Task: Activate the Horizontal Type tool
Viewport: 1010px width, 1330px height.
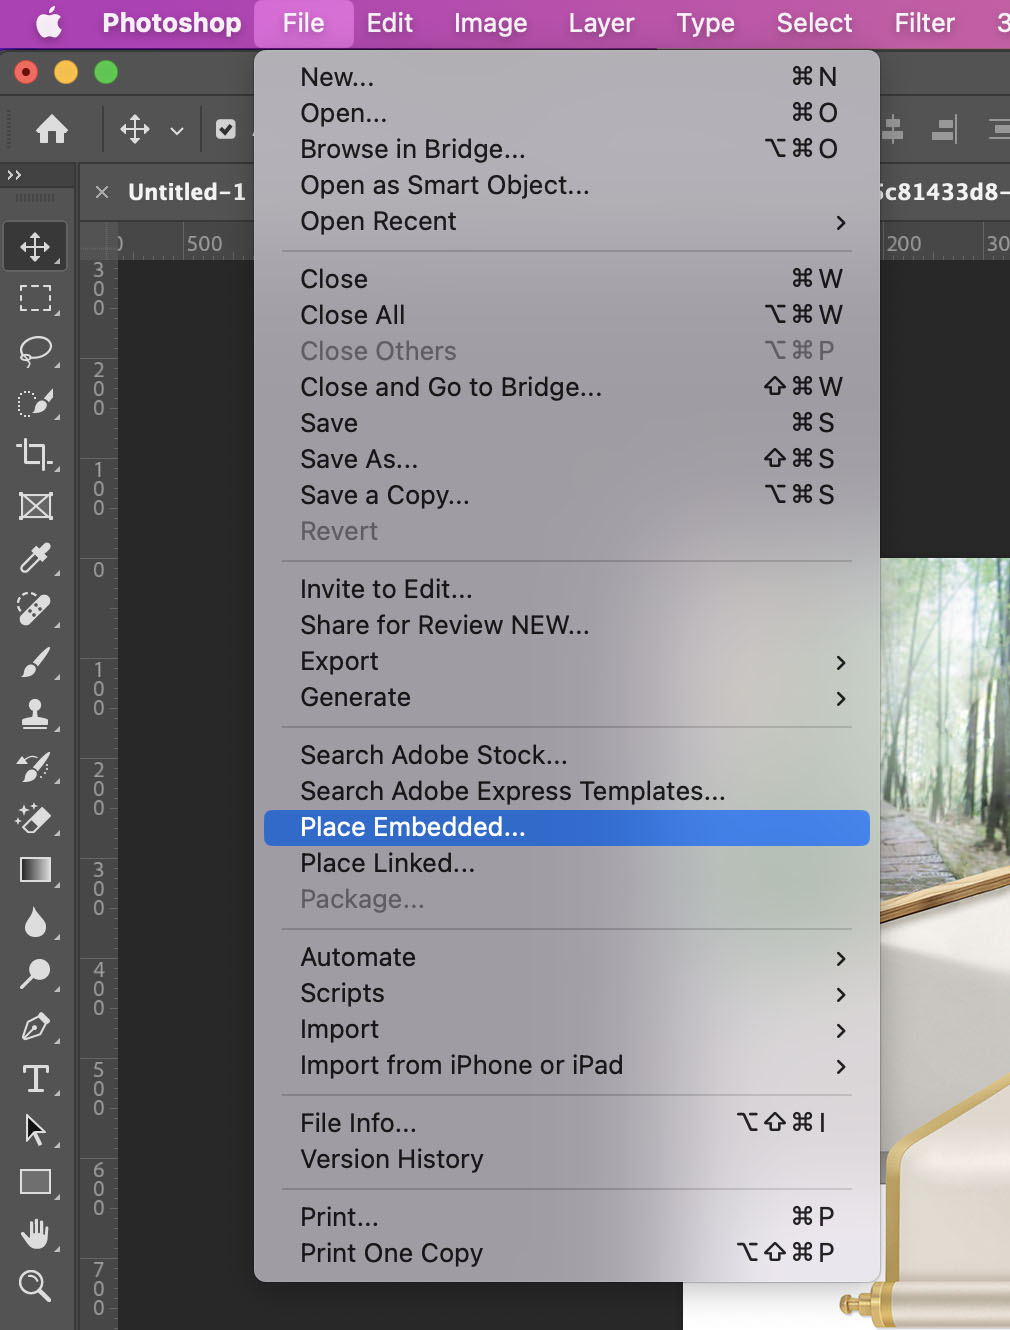Action: pos(36,1078)
